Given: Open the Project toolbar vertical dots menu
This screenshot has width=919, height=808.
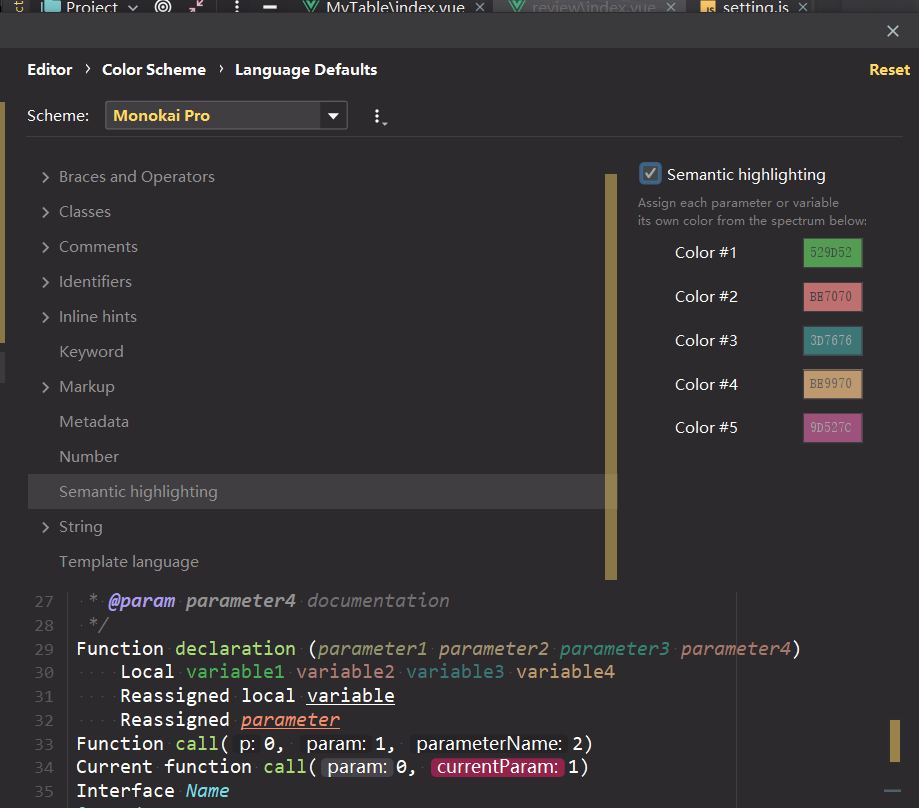Looking at the screenshot, I should coord(237,6).
